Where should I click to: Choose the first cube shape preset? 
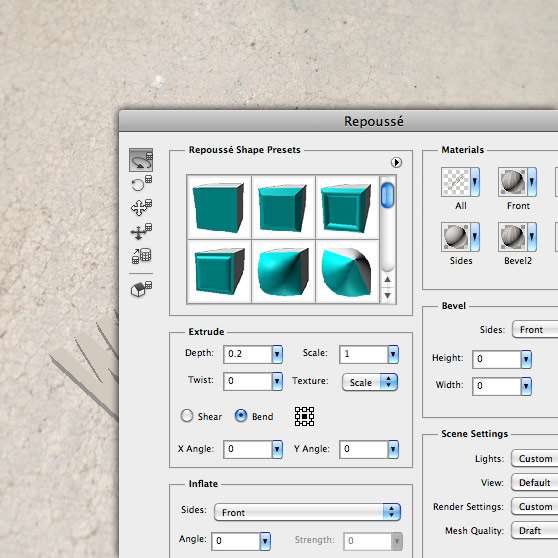pos(219,207)
